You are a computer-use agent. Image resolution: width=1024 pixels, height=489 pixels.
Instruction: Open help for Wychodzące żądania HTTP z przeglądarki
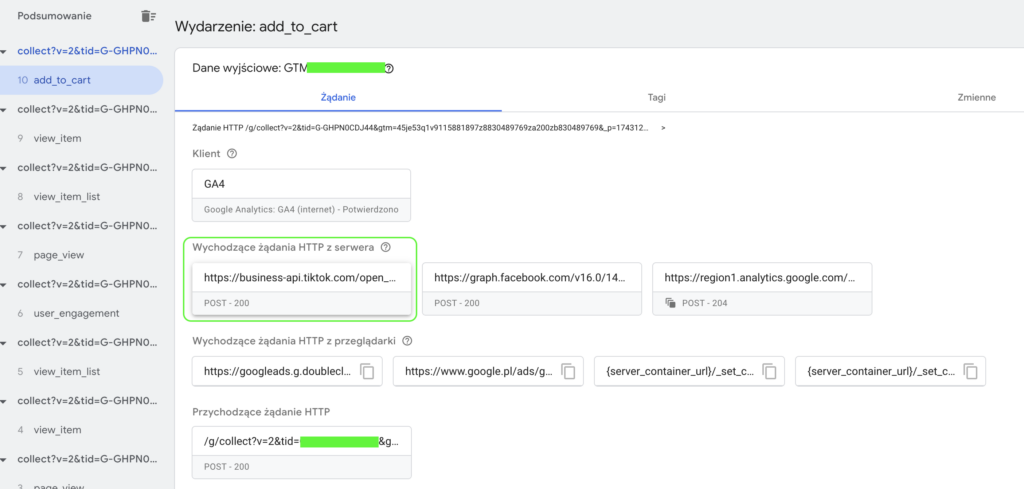(x=407, y=340)
